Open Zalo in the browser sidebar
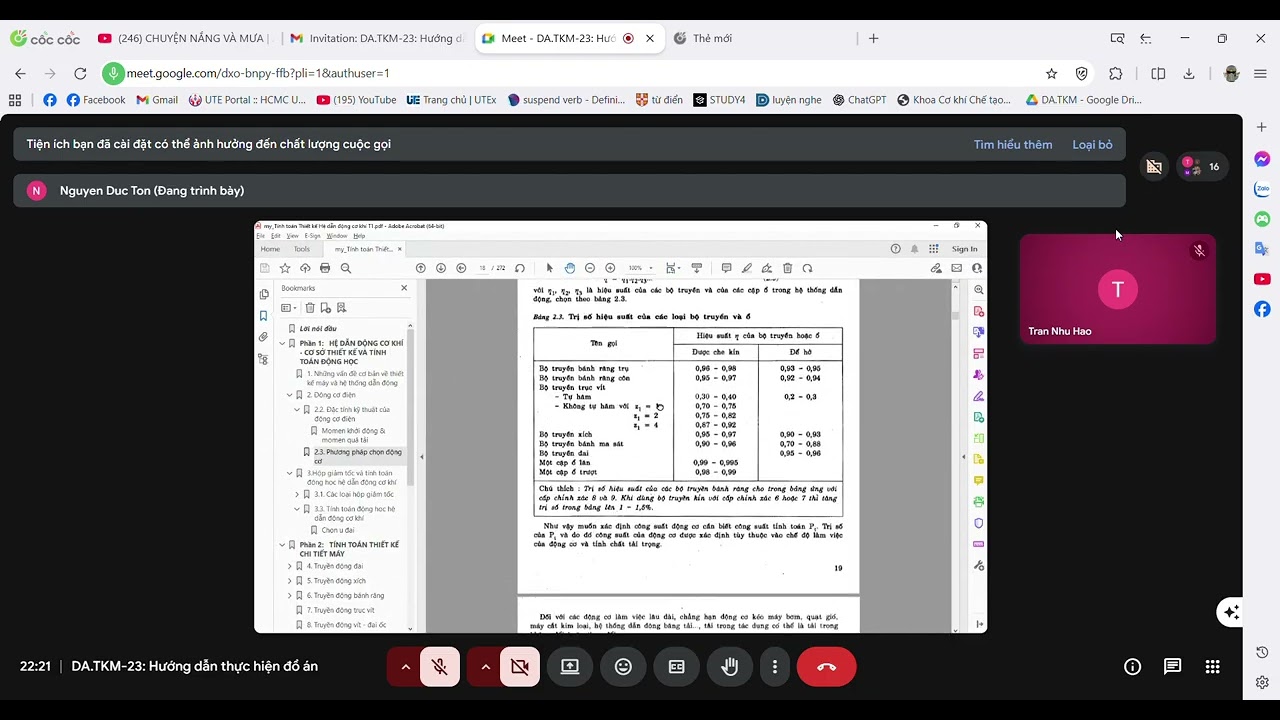Image resolution: width=1280 pixels, height=720 pixels. 1262,189
